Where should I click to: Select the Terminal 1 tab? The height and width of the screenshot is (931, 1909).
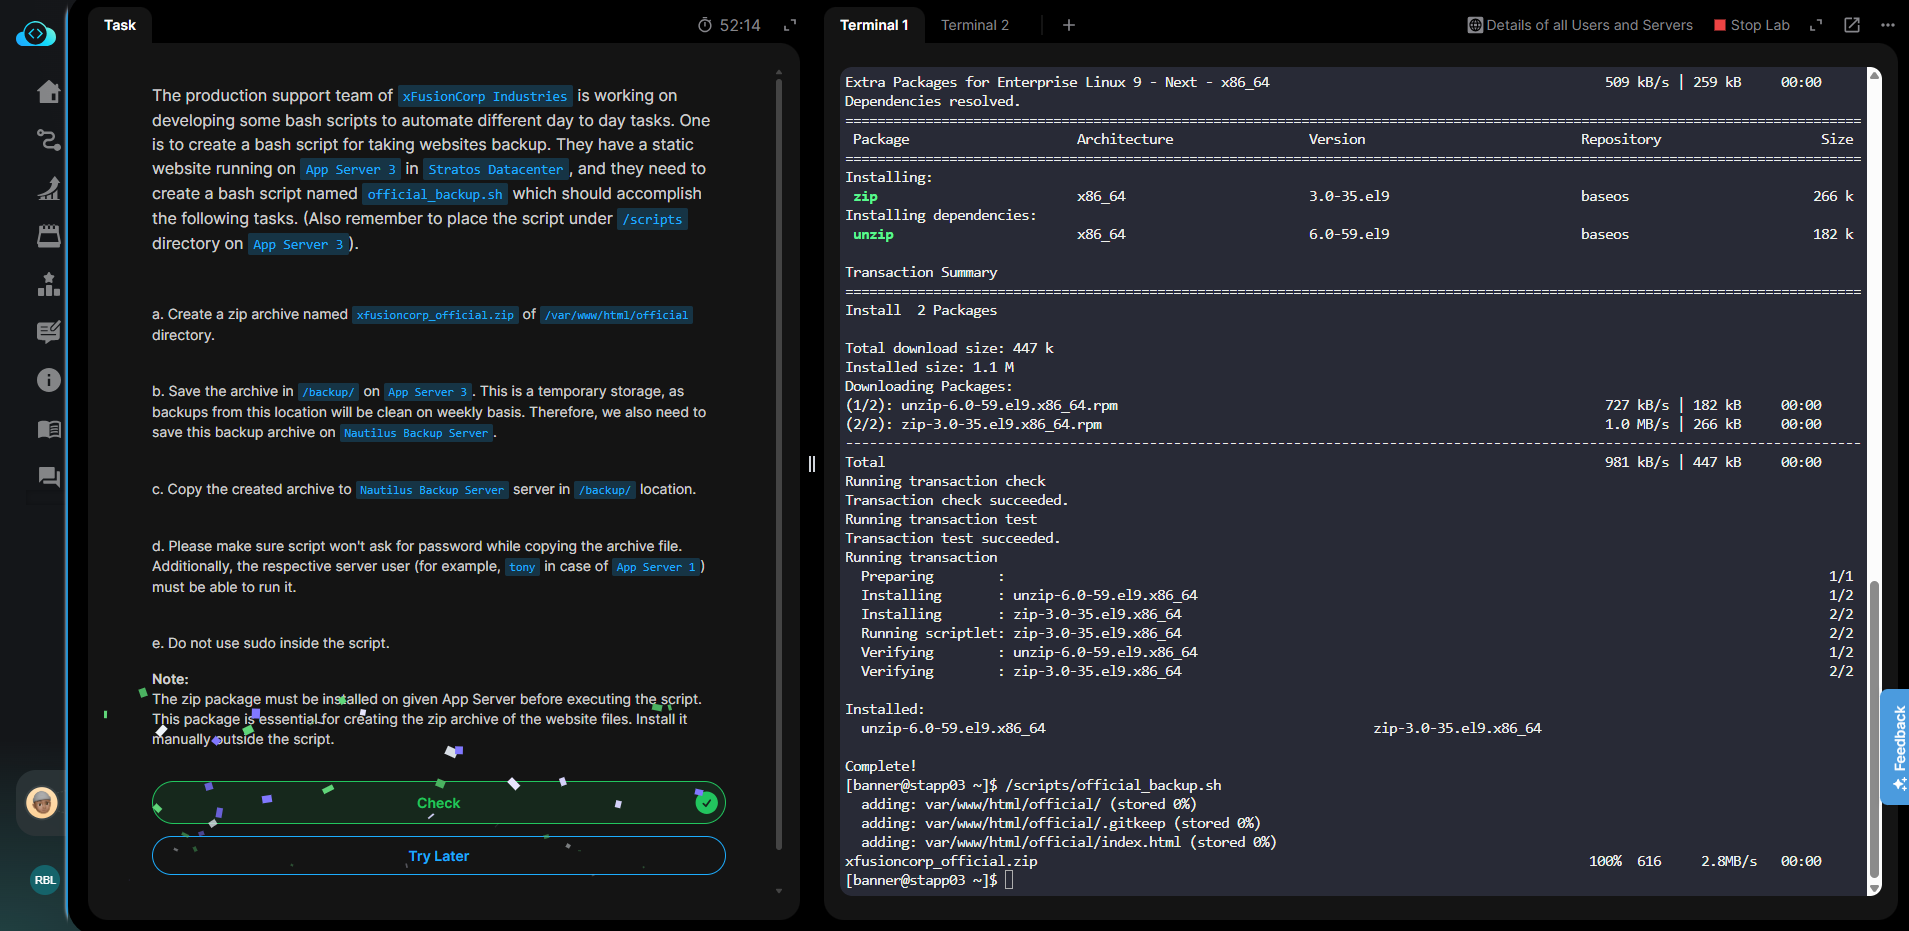[x=874, y=25]
